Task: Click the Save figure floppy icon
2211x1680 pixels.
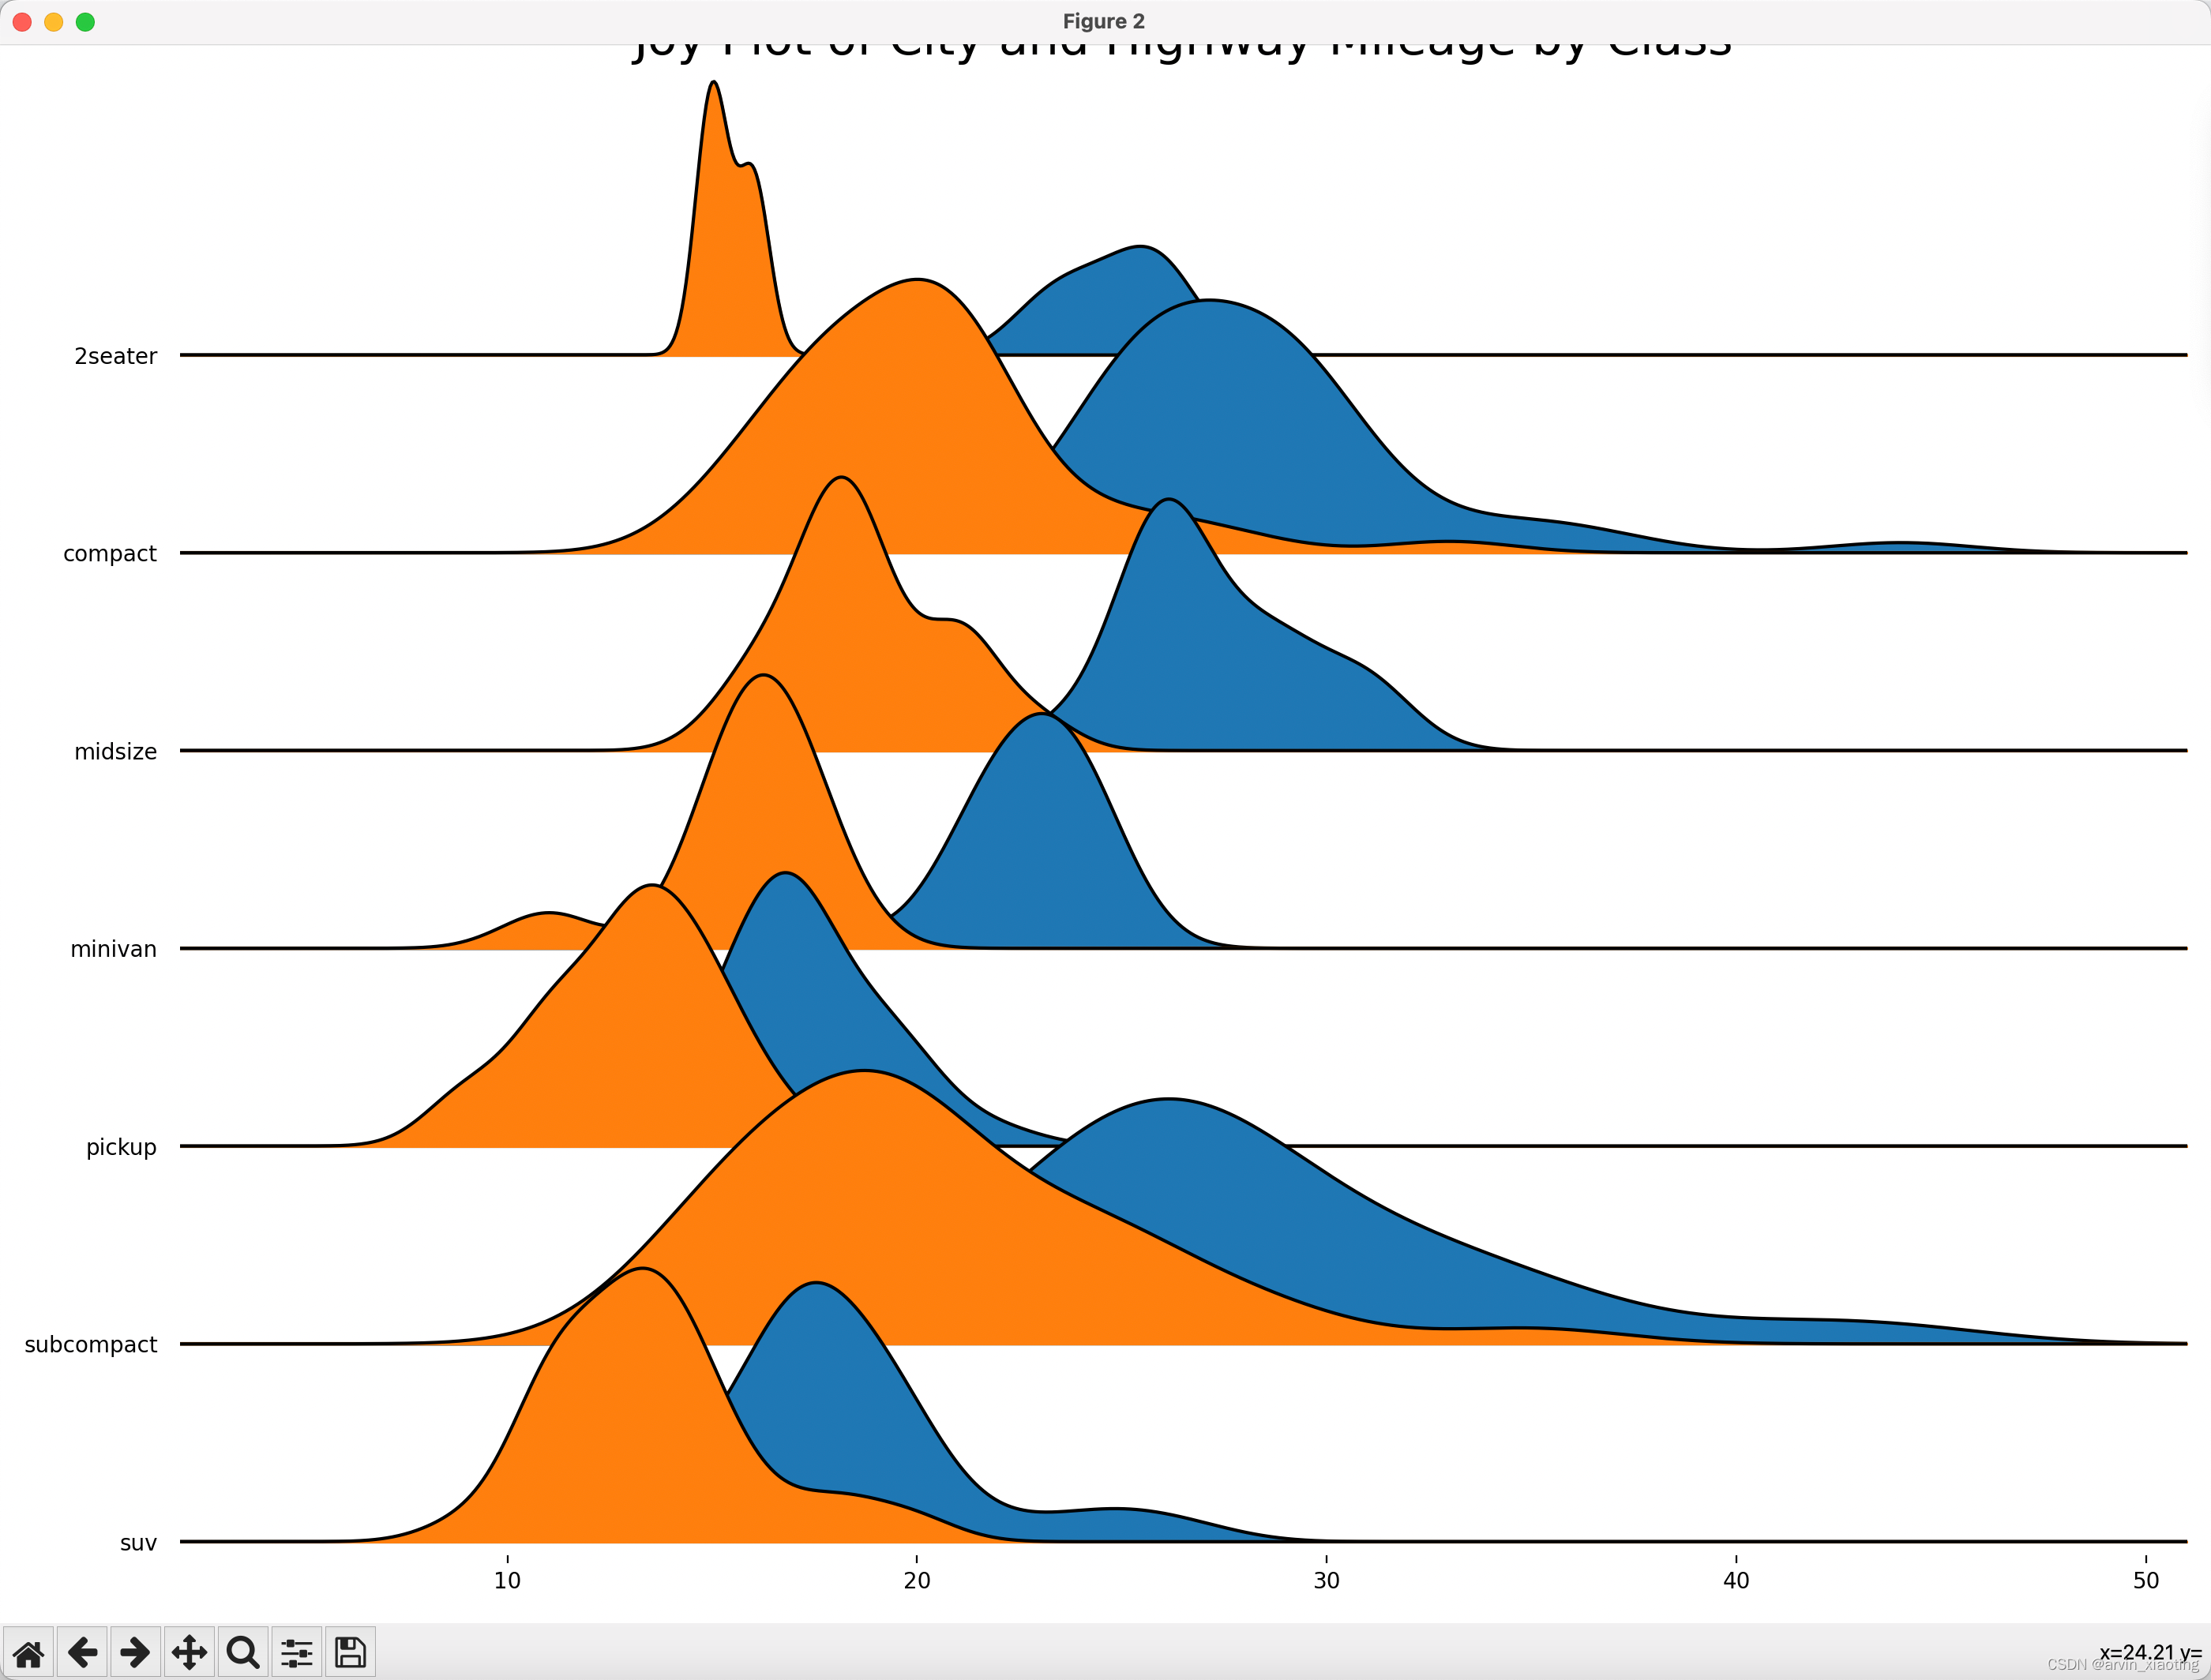Action: pyautogui.click(x=350, y=1652)
